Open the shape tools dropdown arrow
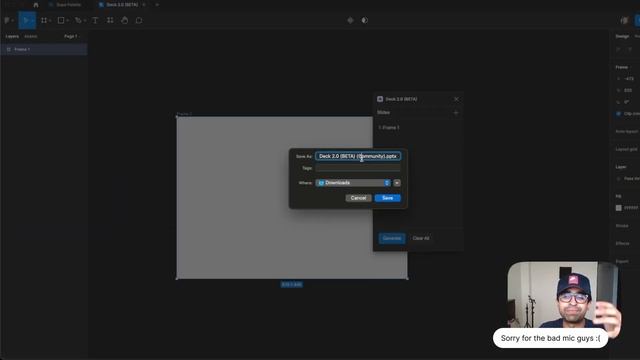Screen dimensions: 640x360 tap(67, 20)
